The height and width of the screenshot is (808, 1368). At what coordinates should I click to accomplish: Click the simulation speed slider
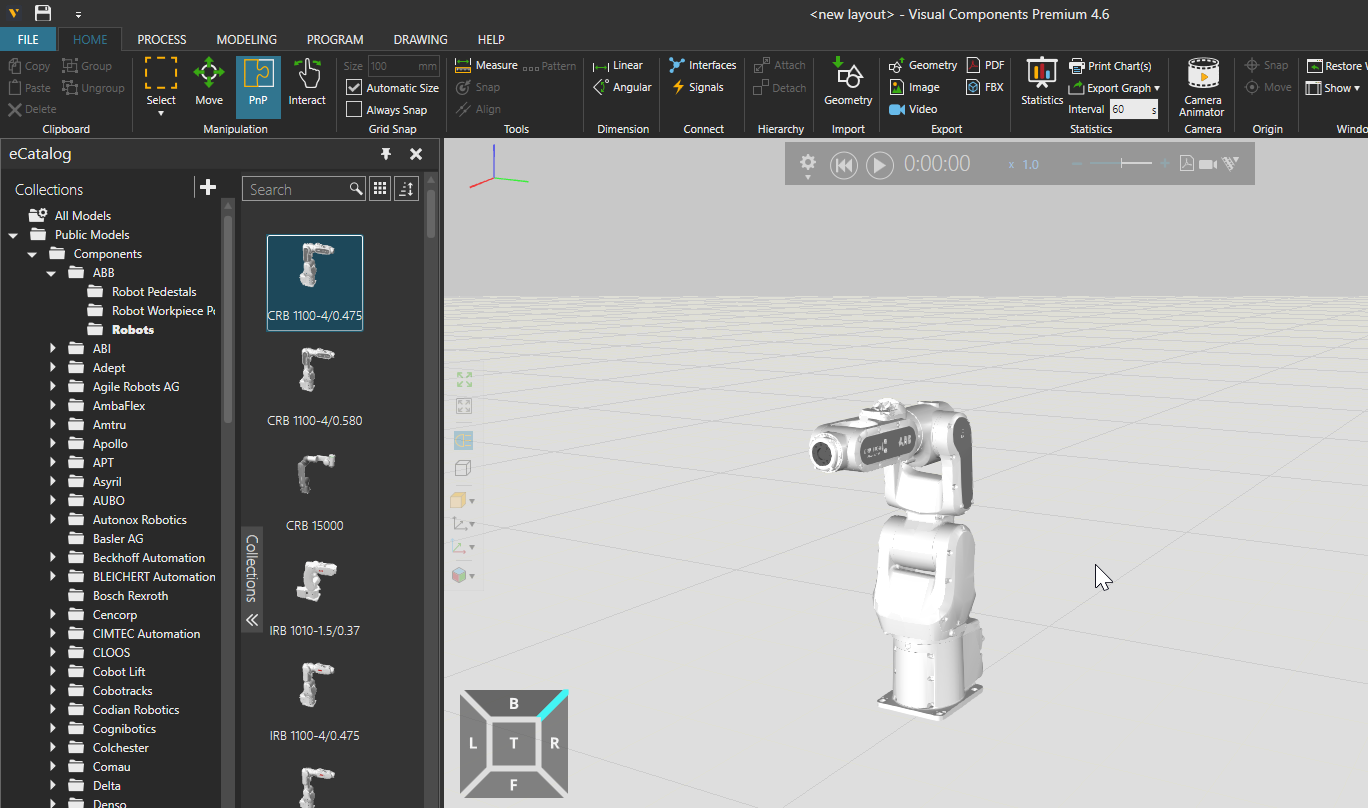[1121, 163]
